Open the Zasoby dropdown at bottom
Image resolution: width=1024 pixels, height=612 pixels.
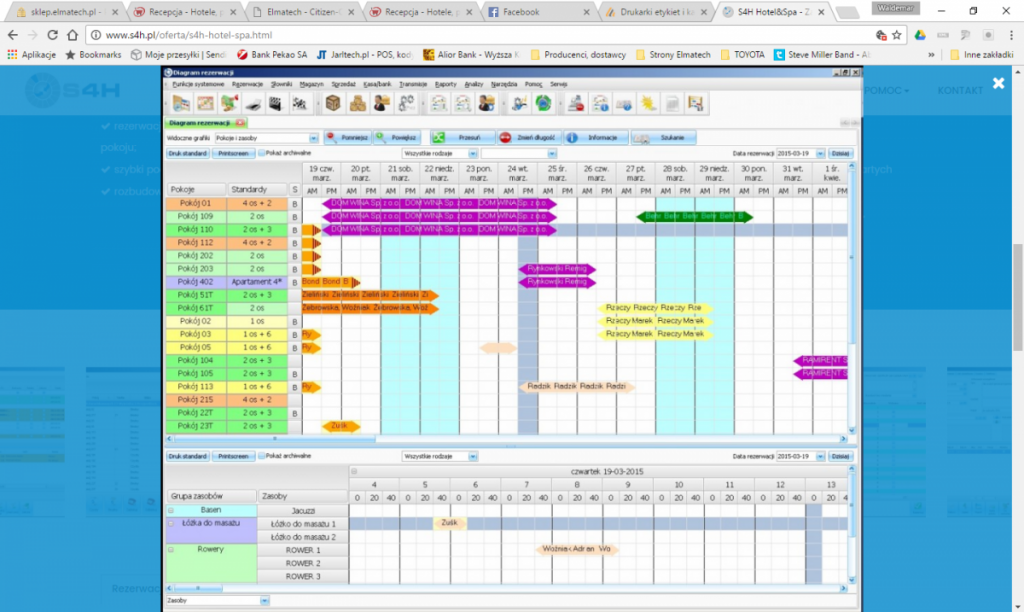pyautogui.click(x=265, y=601)
